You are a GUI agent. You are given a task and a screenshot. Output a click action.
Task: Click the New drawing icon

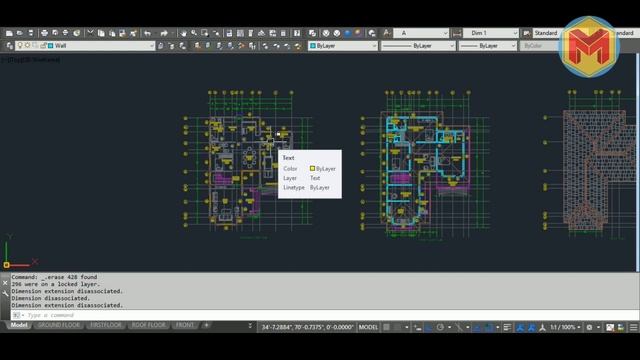tap(9, 33)
